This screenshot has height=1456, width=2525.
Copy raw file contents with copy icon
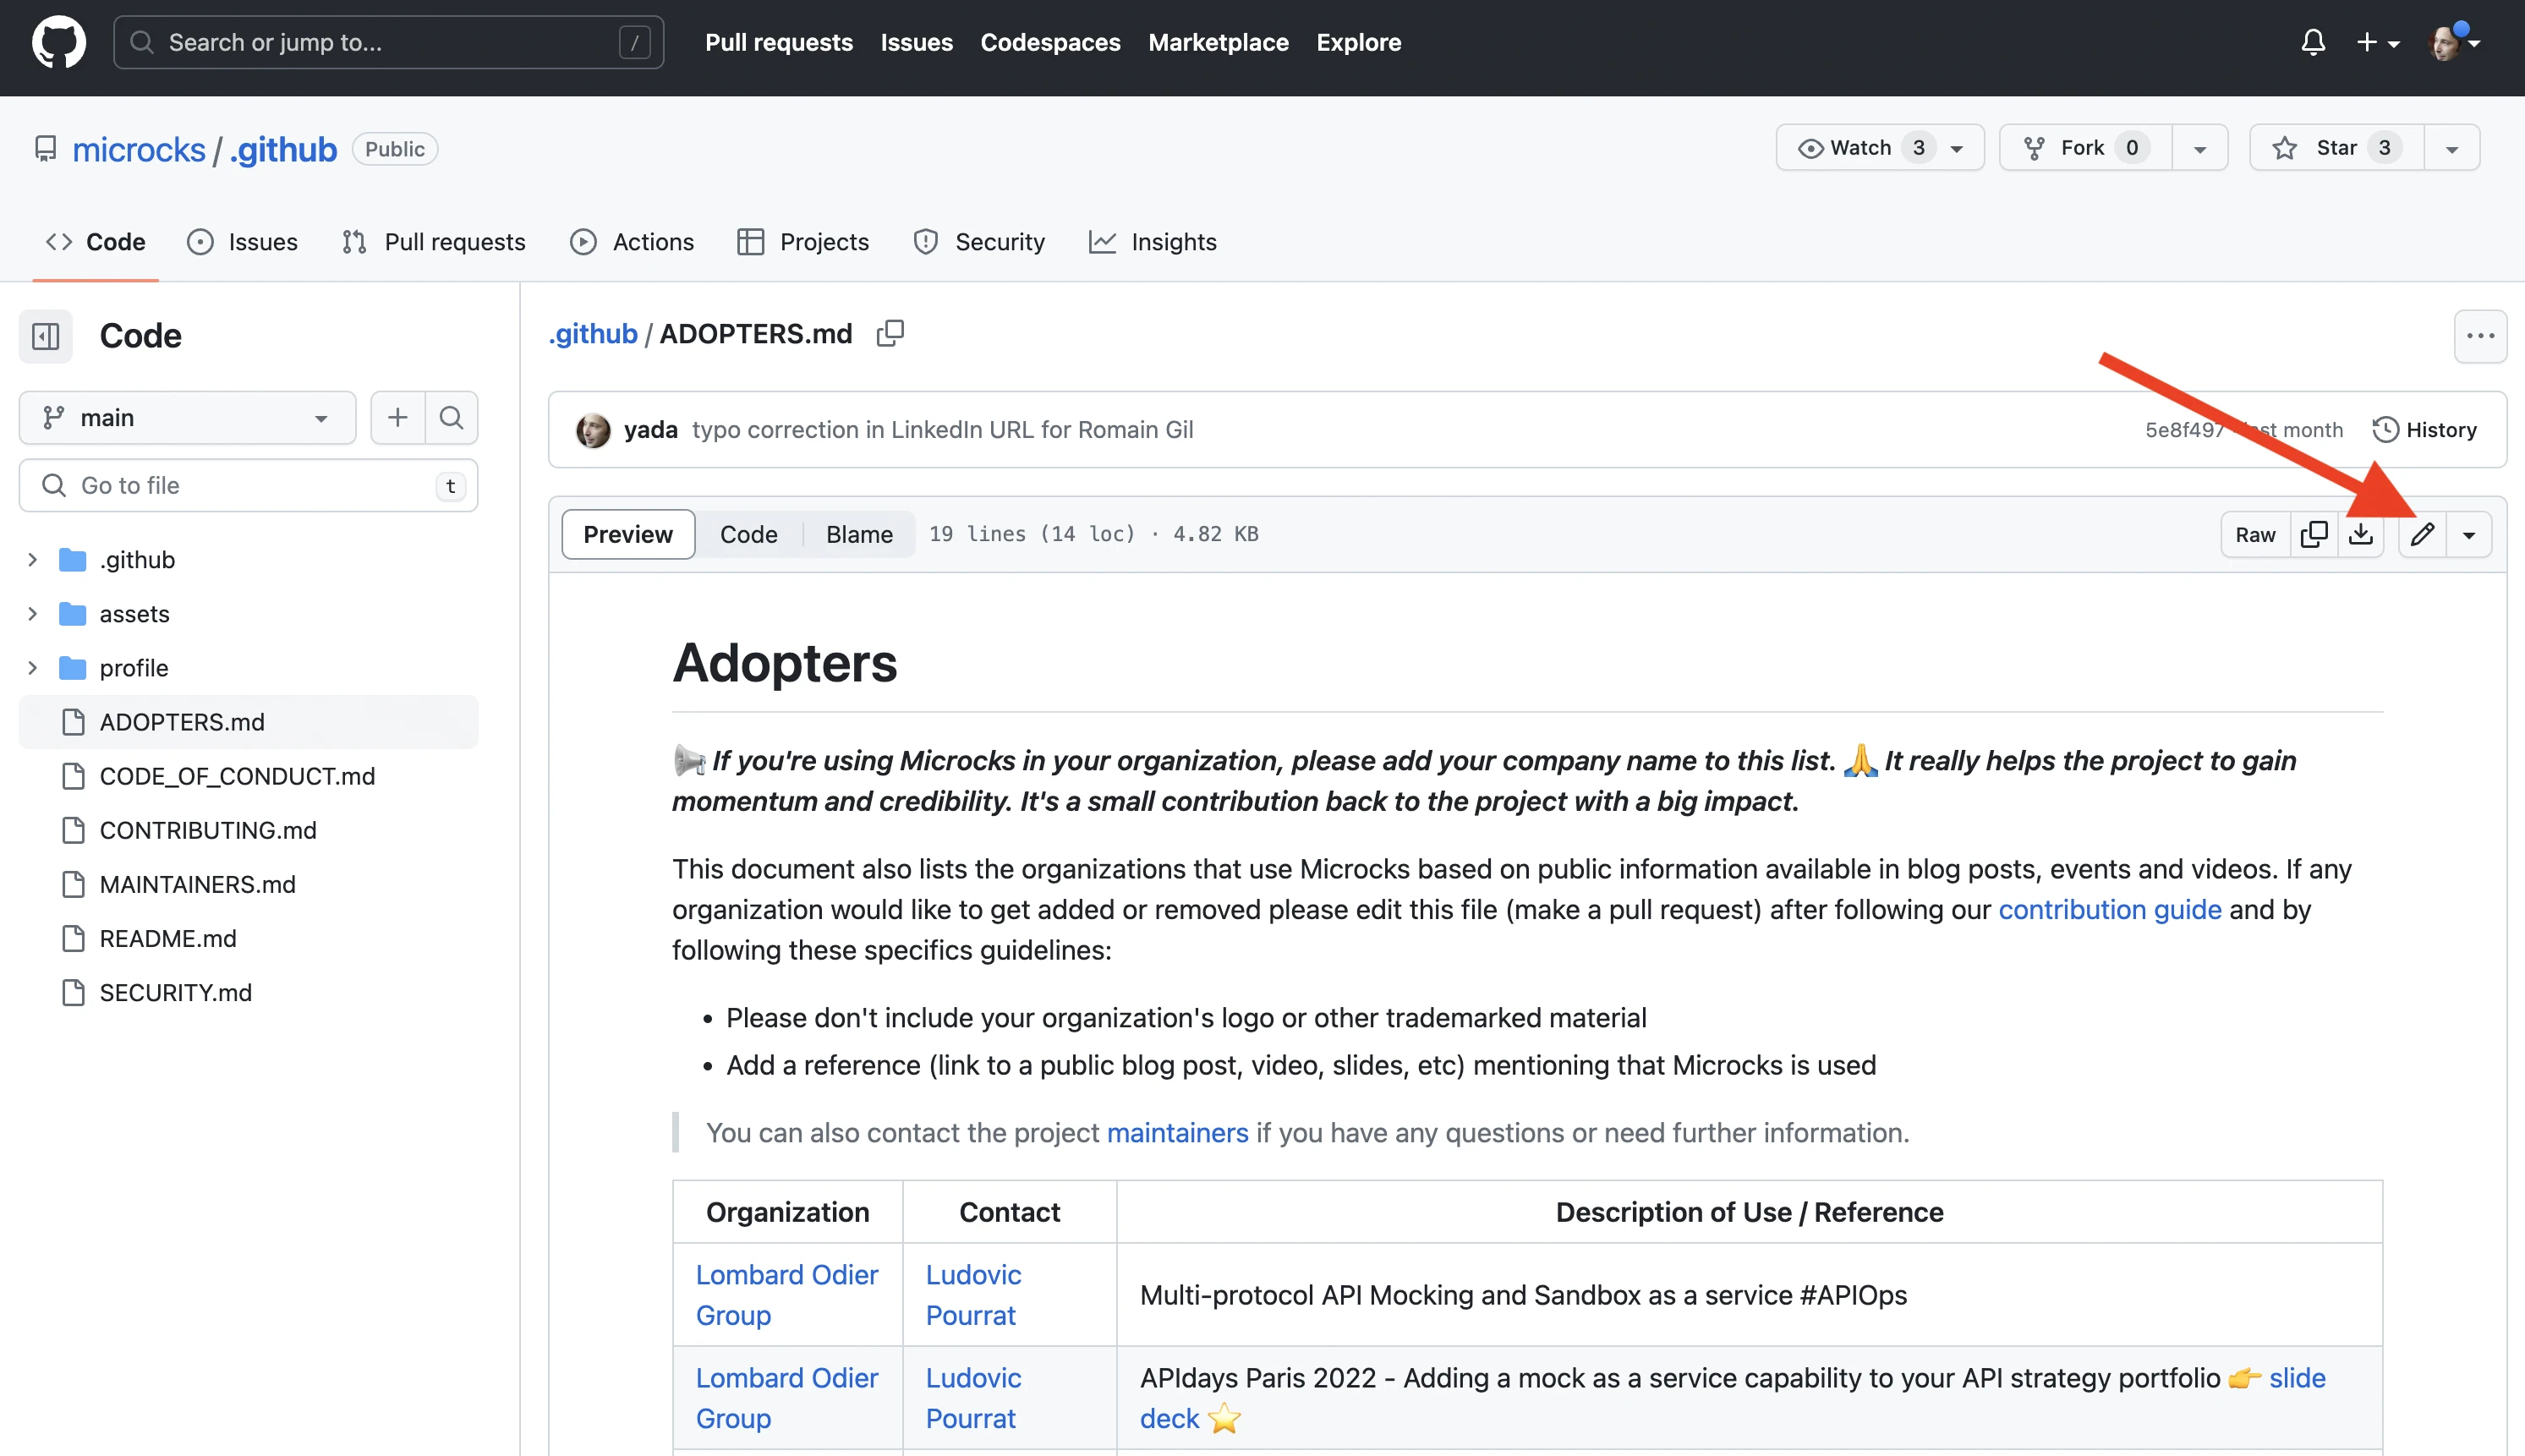click(x=2313, y=534)
